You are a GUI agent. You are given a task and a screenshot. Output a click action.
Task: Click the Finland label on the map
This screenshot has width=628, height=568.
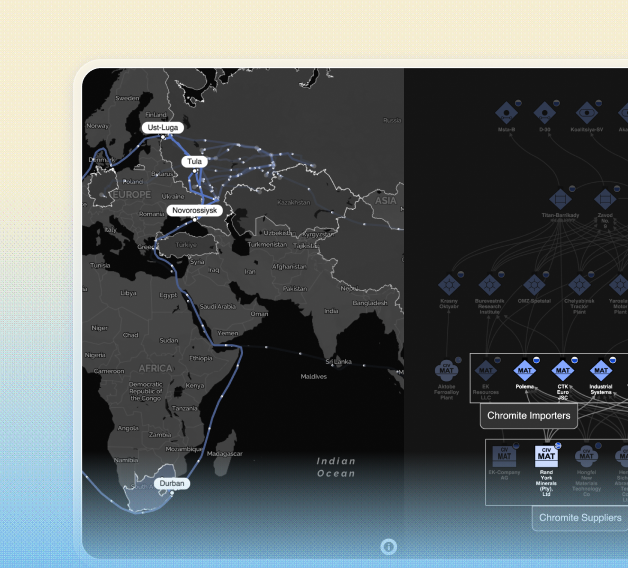(x=156, y=115)
